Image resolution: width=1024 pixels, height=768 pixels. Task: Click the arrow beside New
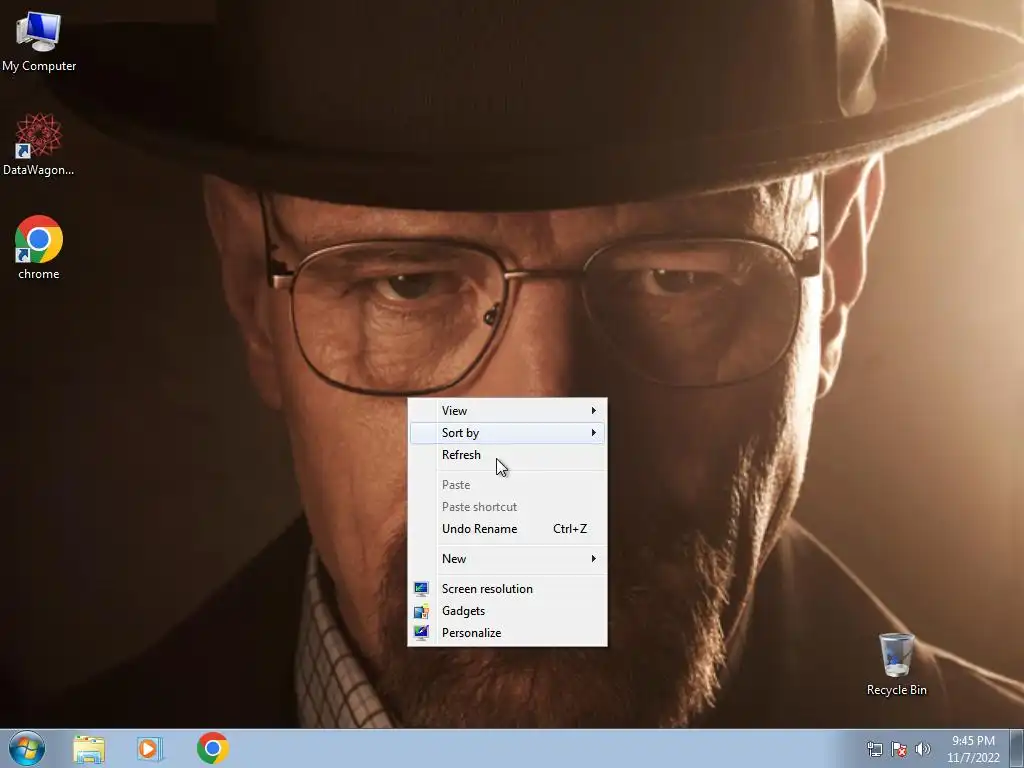[x=594, y=559]
